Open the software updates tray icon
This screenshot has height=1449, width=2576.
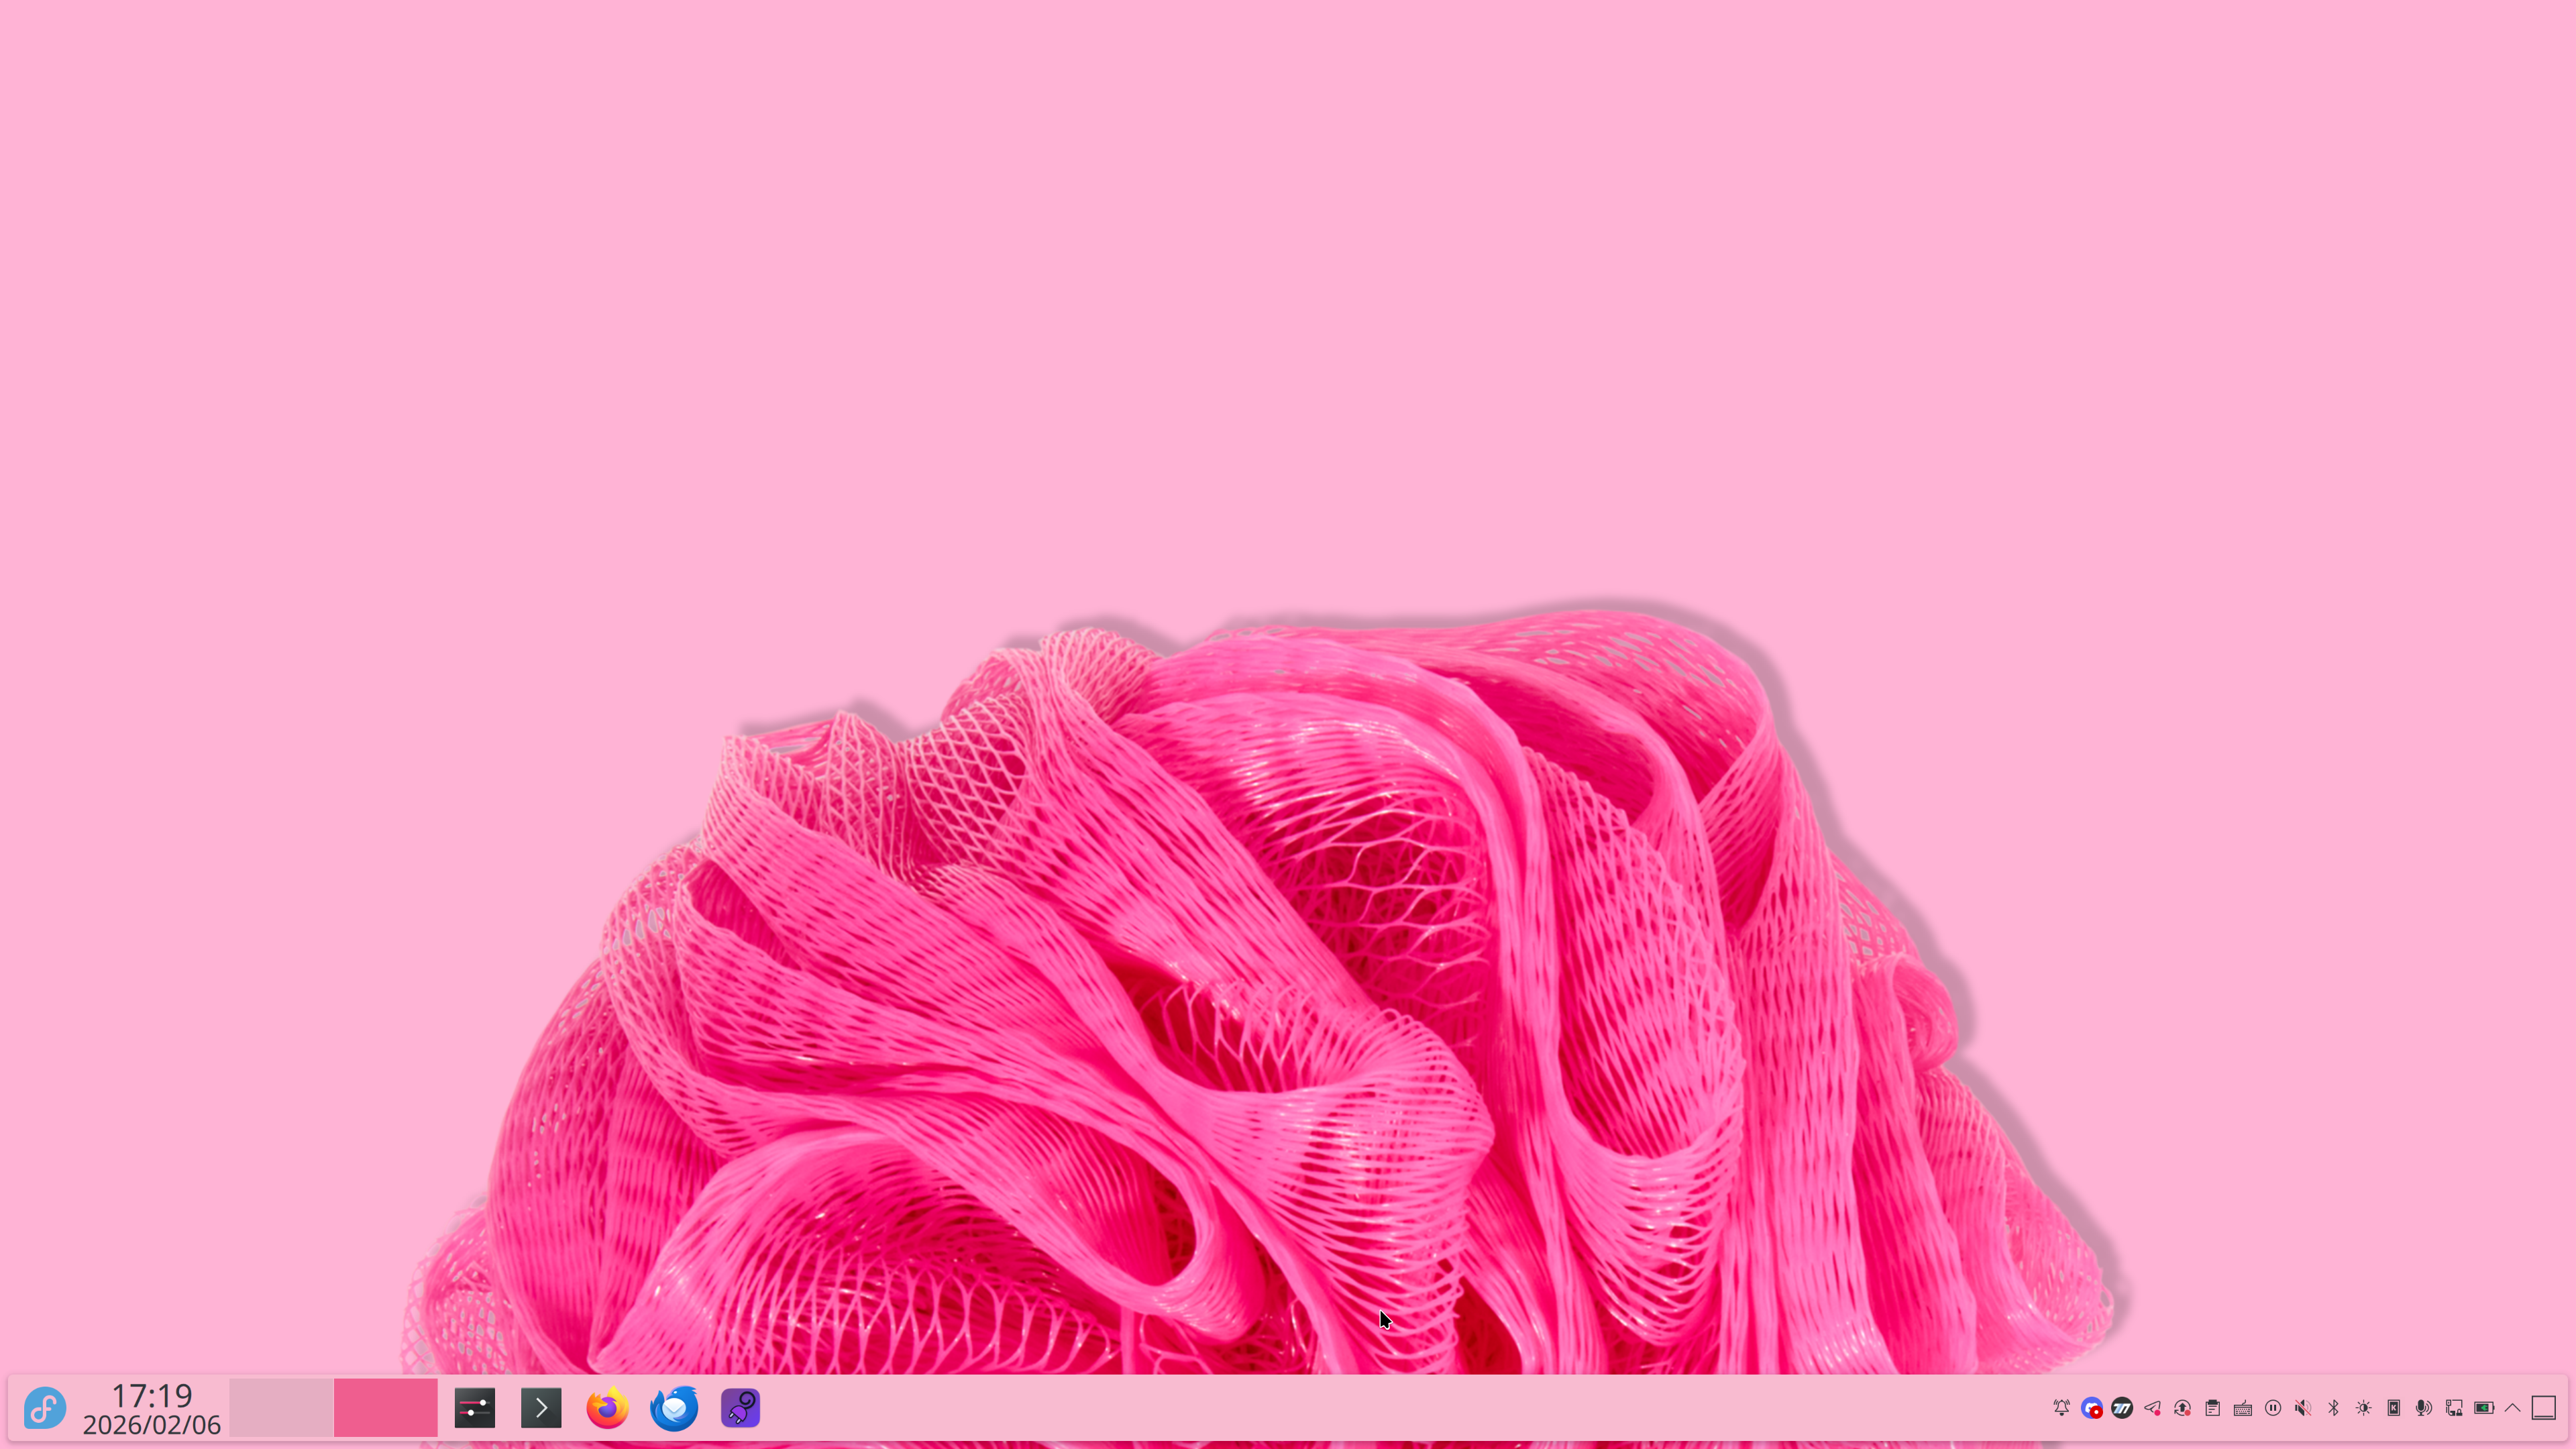pyautogui.click(x=2183, y=1408)
